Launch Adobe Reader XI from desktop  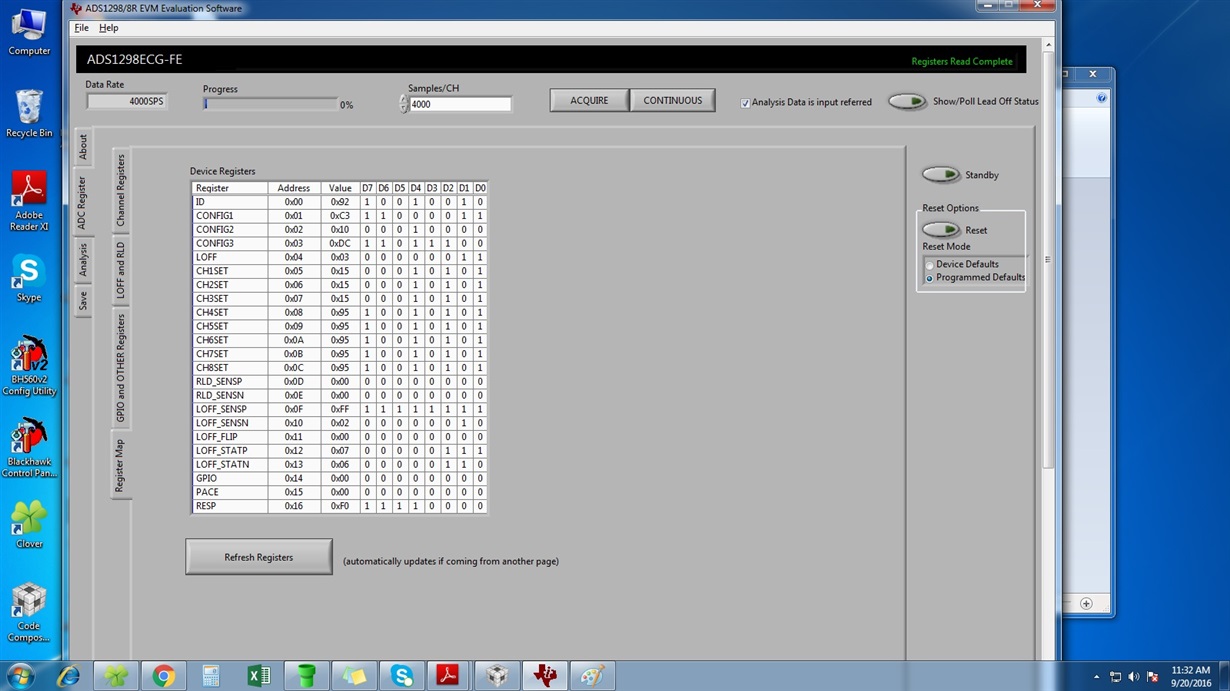[x=29, y=201]
